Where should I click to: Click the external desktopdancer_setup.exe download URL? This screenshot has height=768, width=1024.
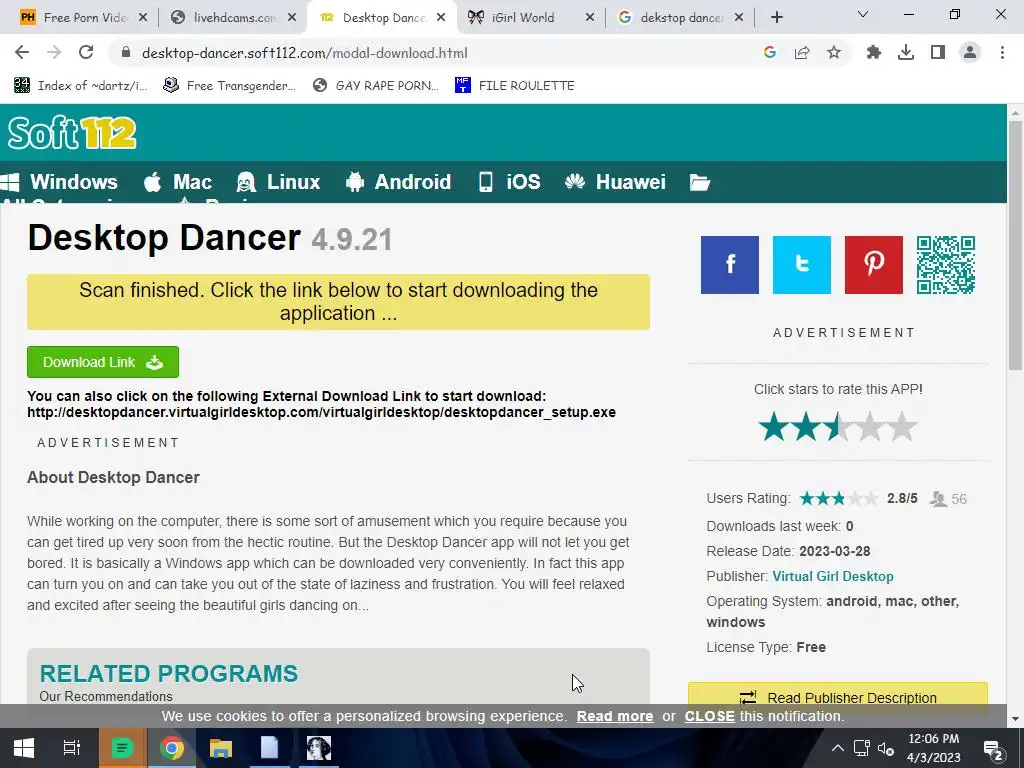321,413
